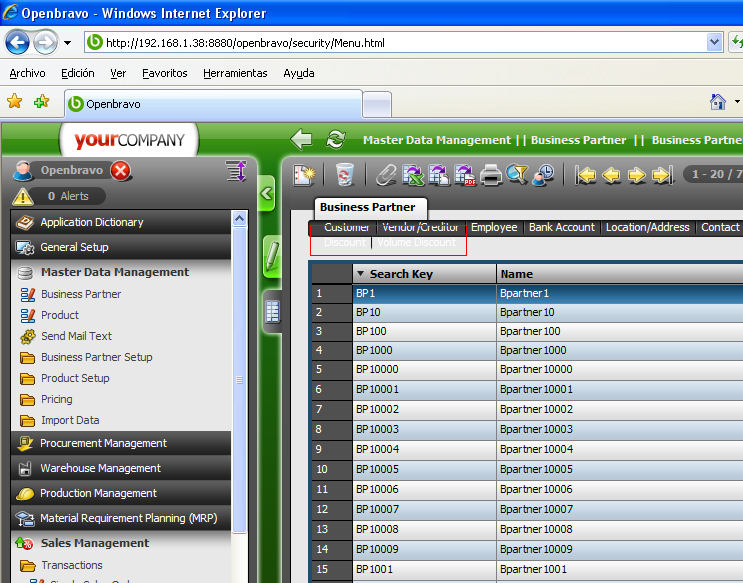Screen dimensions: 743x583
Task: Collapse the Master Data Management section
Action: [x=121, y=272]
